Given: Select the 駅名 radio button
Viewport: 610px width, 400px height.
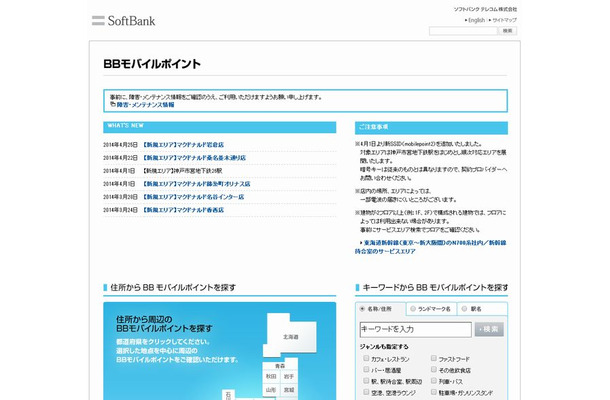Looking at the screenshot, I should (x=464, y=309).
